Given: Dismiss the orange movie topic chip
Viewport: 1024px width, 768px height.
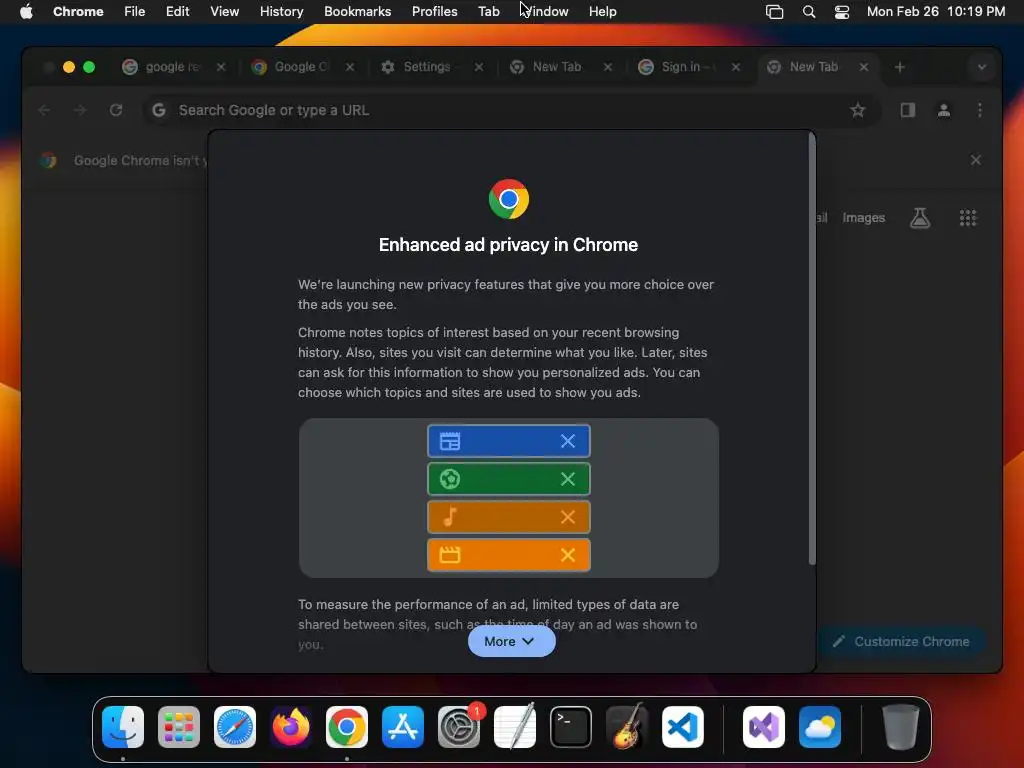Looking at the screenshot, I should 568,555.
